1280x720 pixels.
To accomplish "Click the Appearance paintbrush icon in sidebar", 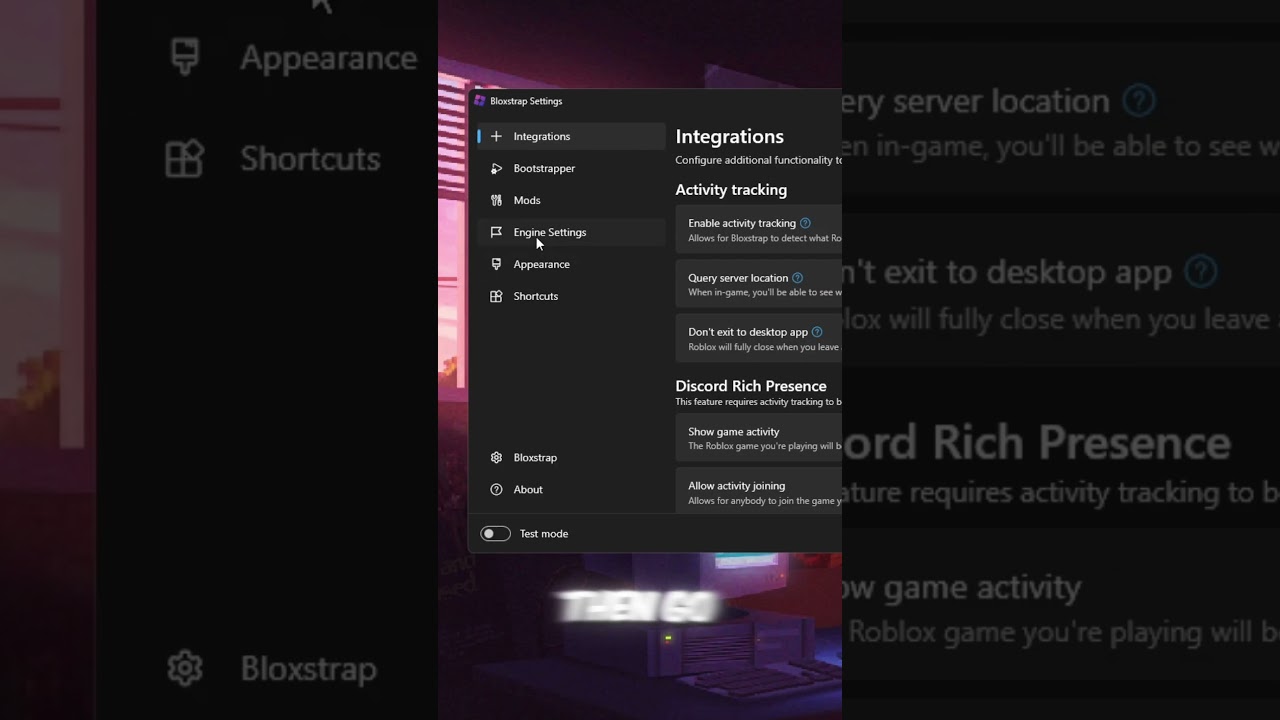I will click(x=496, y=264).
